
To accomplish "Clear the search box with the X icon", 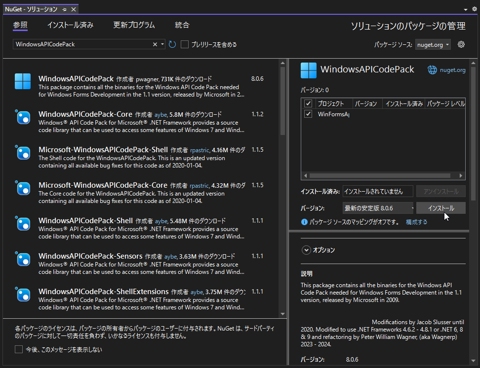I will (x=155, y=44).
